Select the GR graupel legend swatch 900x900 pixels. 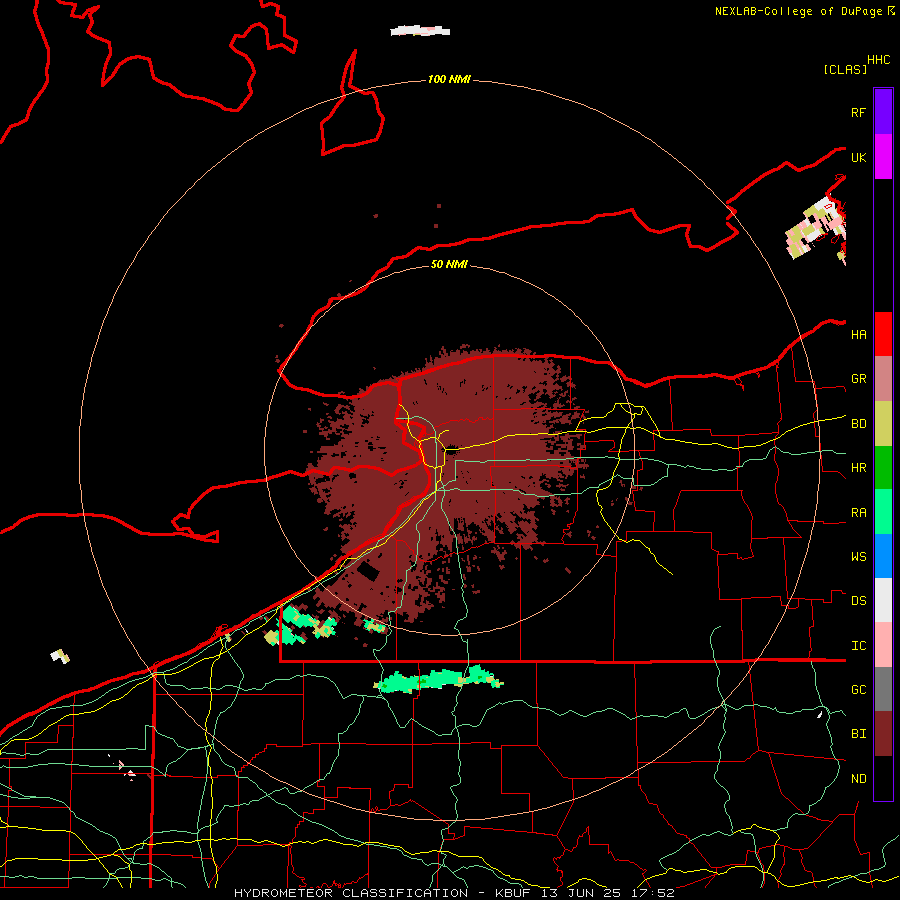pyautogui.click(x=883, y=378)
